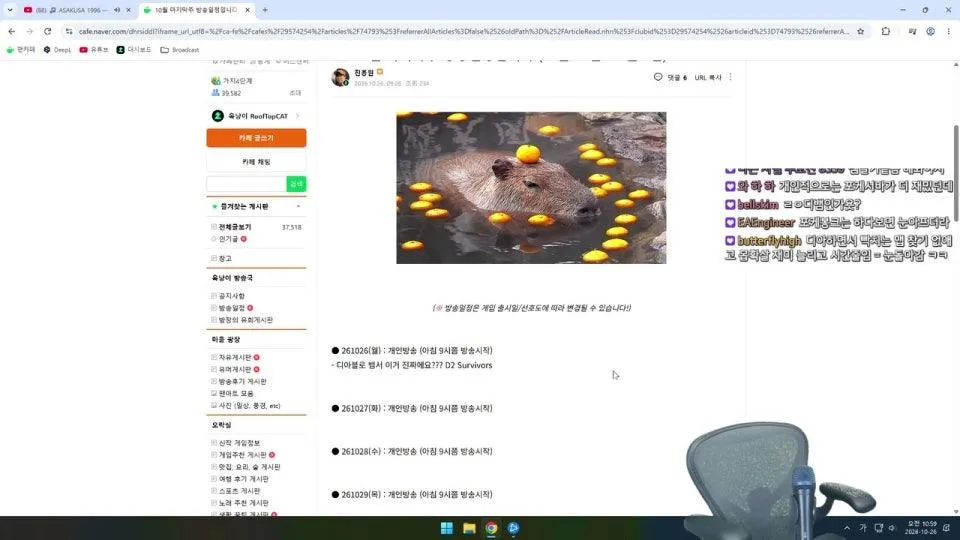This screenshot has height=540, width=960.
Task: Open Chrome from the taskbar
Action: pos(492,528)
